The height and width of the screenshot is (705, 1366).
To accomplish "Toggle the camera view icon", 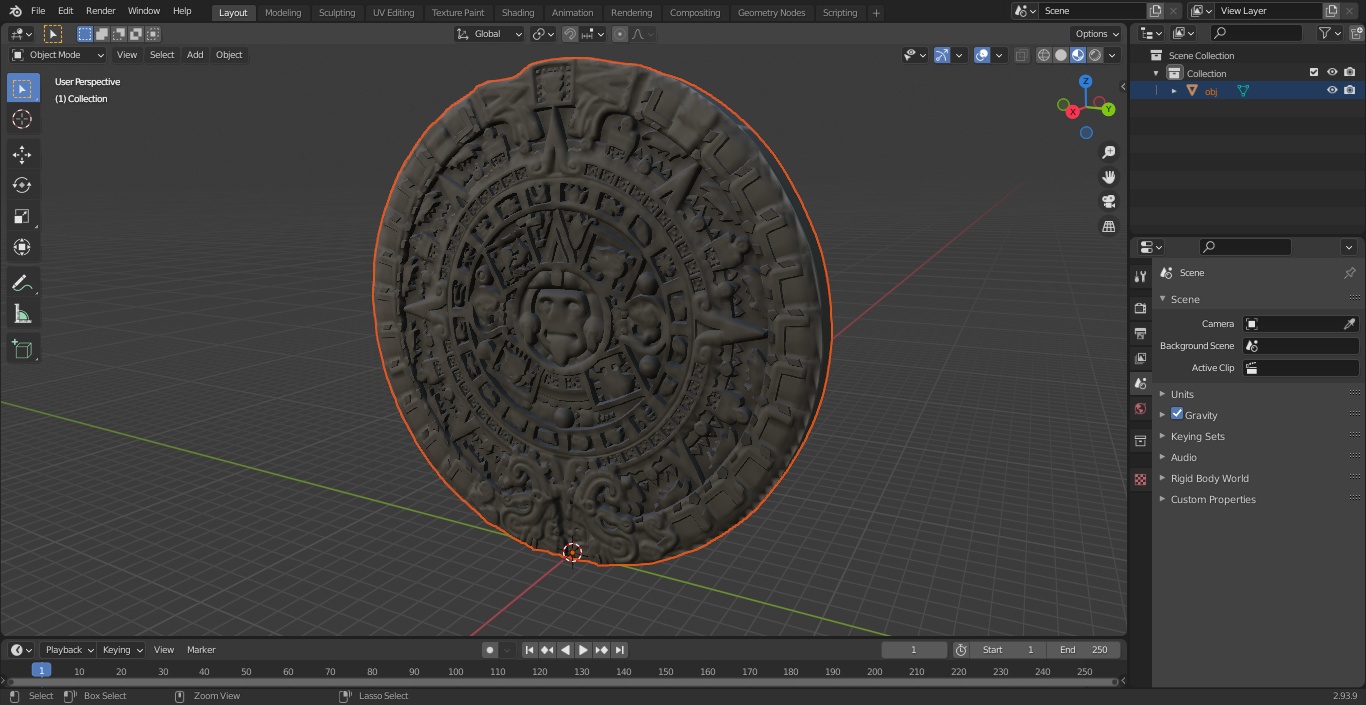I will pyautogui.click(x=1108, y=202).
